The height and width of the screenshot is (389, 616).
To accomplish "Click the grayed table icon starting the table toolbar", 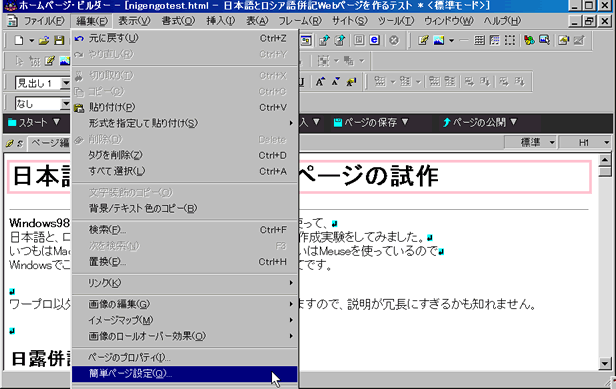I will coord(380,82).
